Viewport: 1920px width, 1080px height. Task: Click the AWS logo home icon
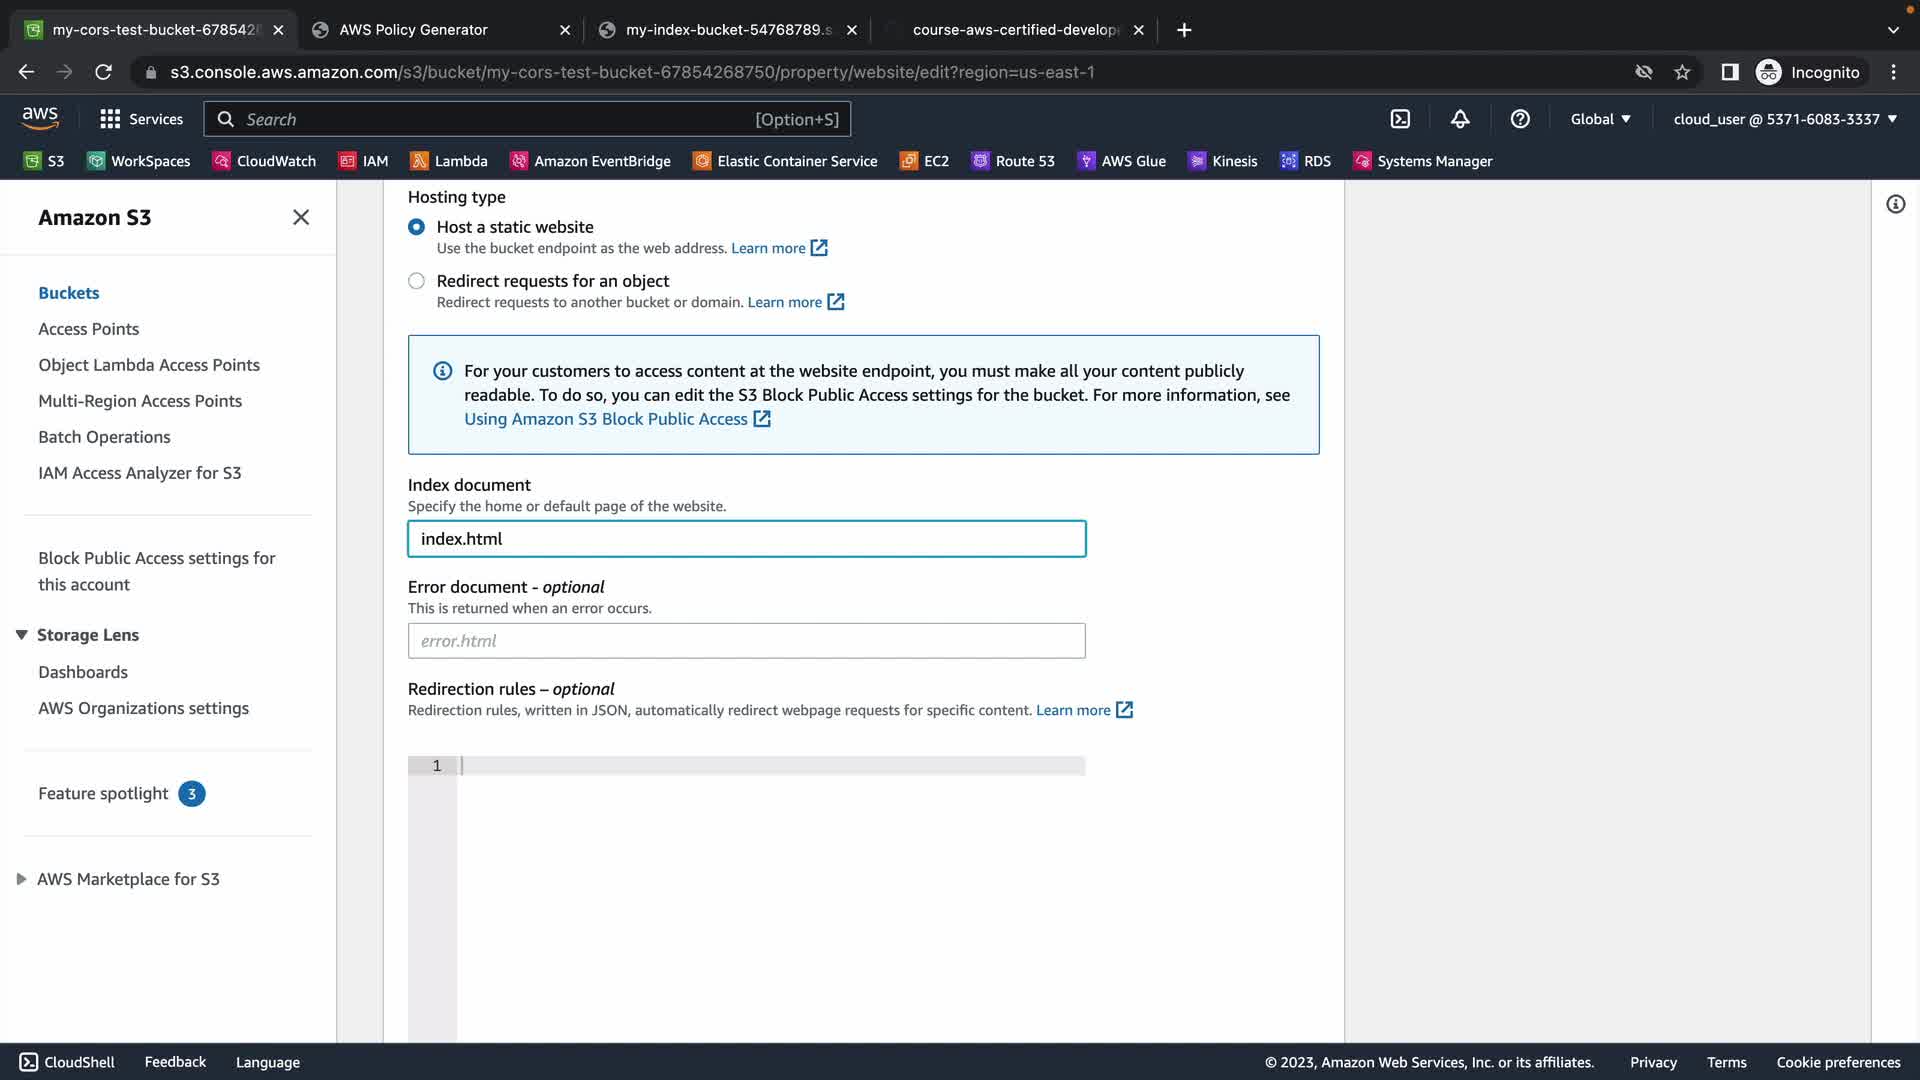pyautogui.click(x=40, y=118)
